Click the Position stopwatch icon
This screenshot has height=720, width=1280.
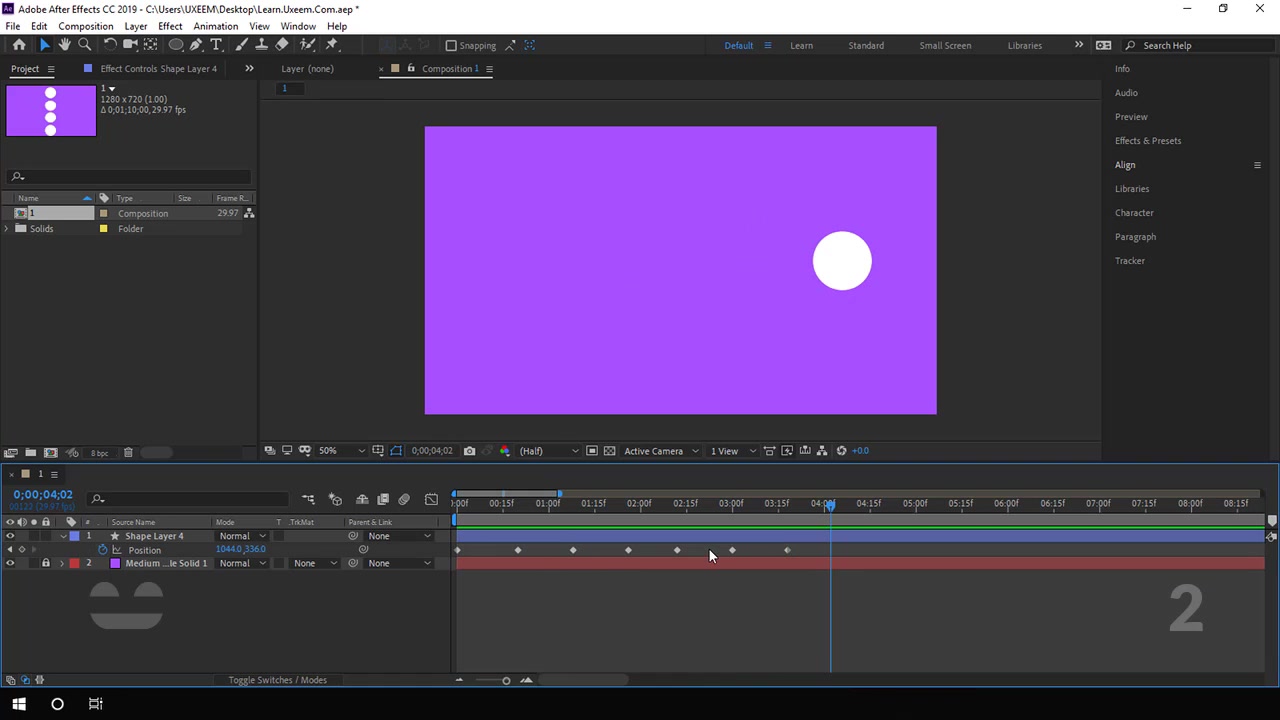102,550
